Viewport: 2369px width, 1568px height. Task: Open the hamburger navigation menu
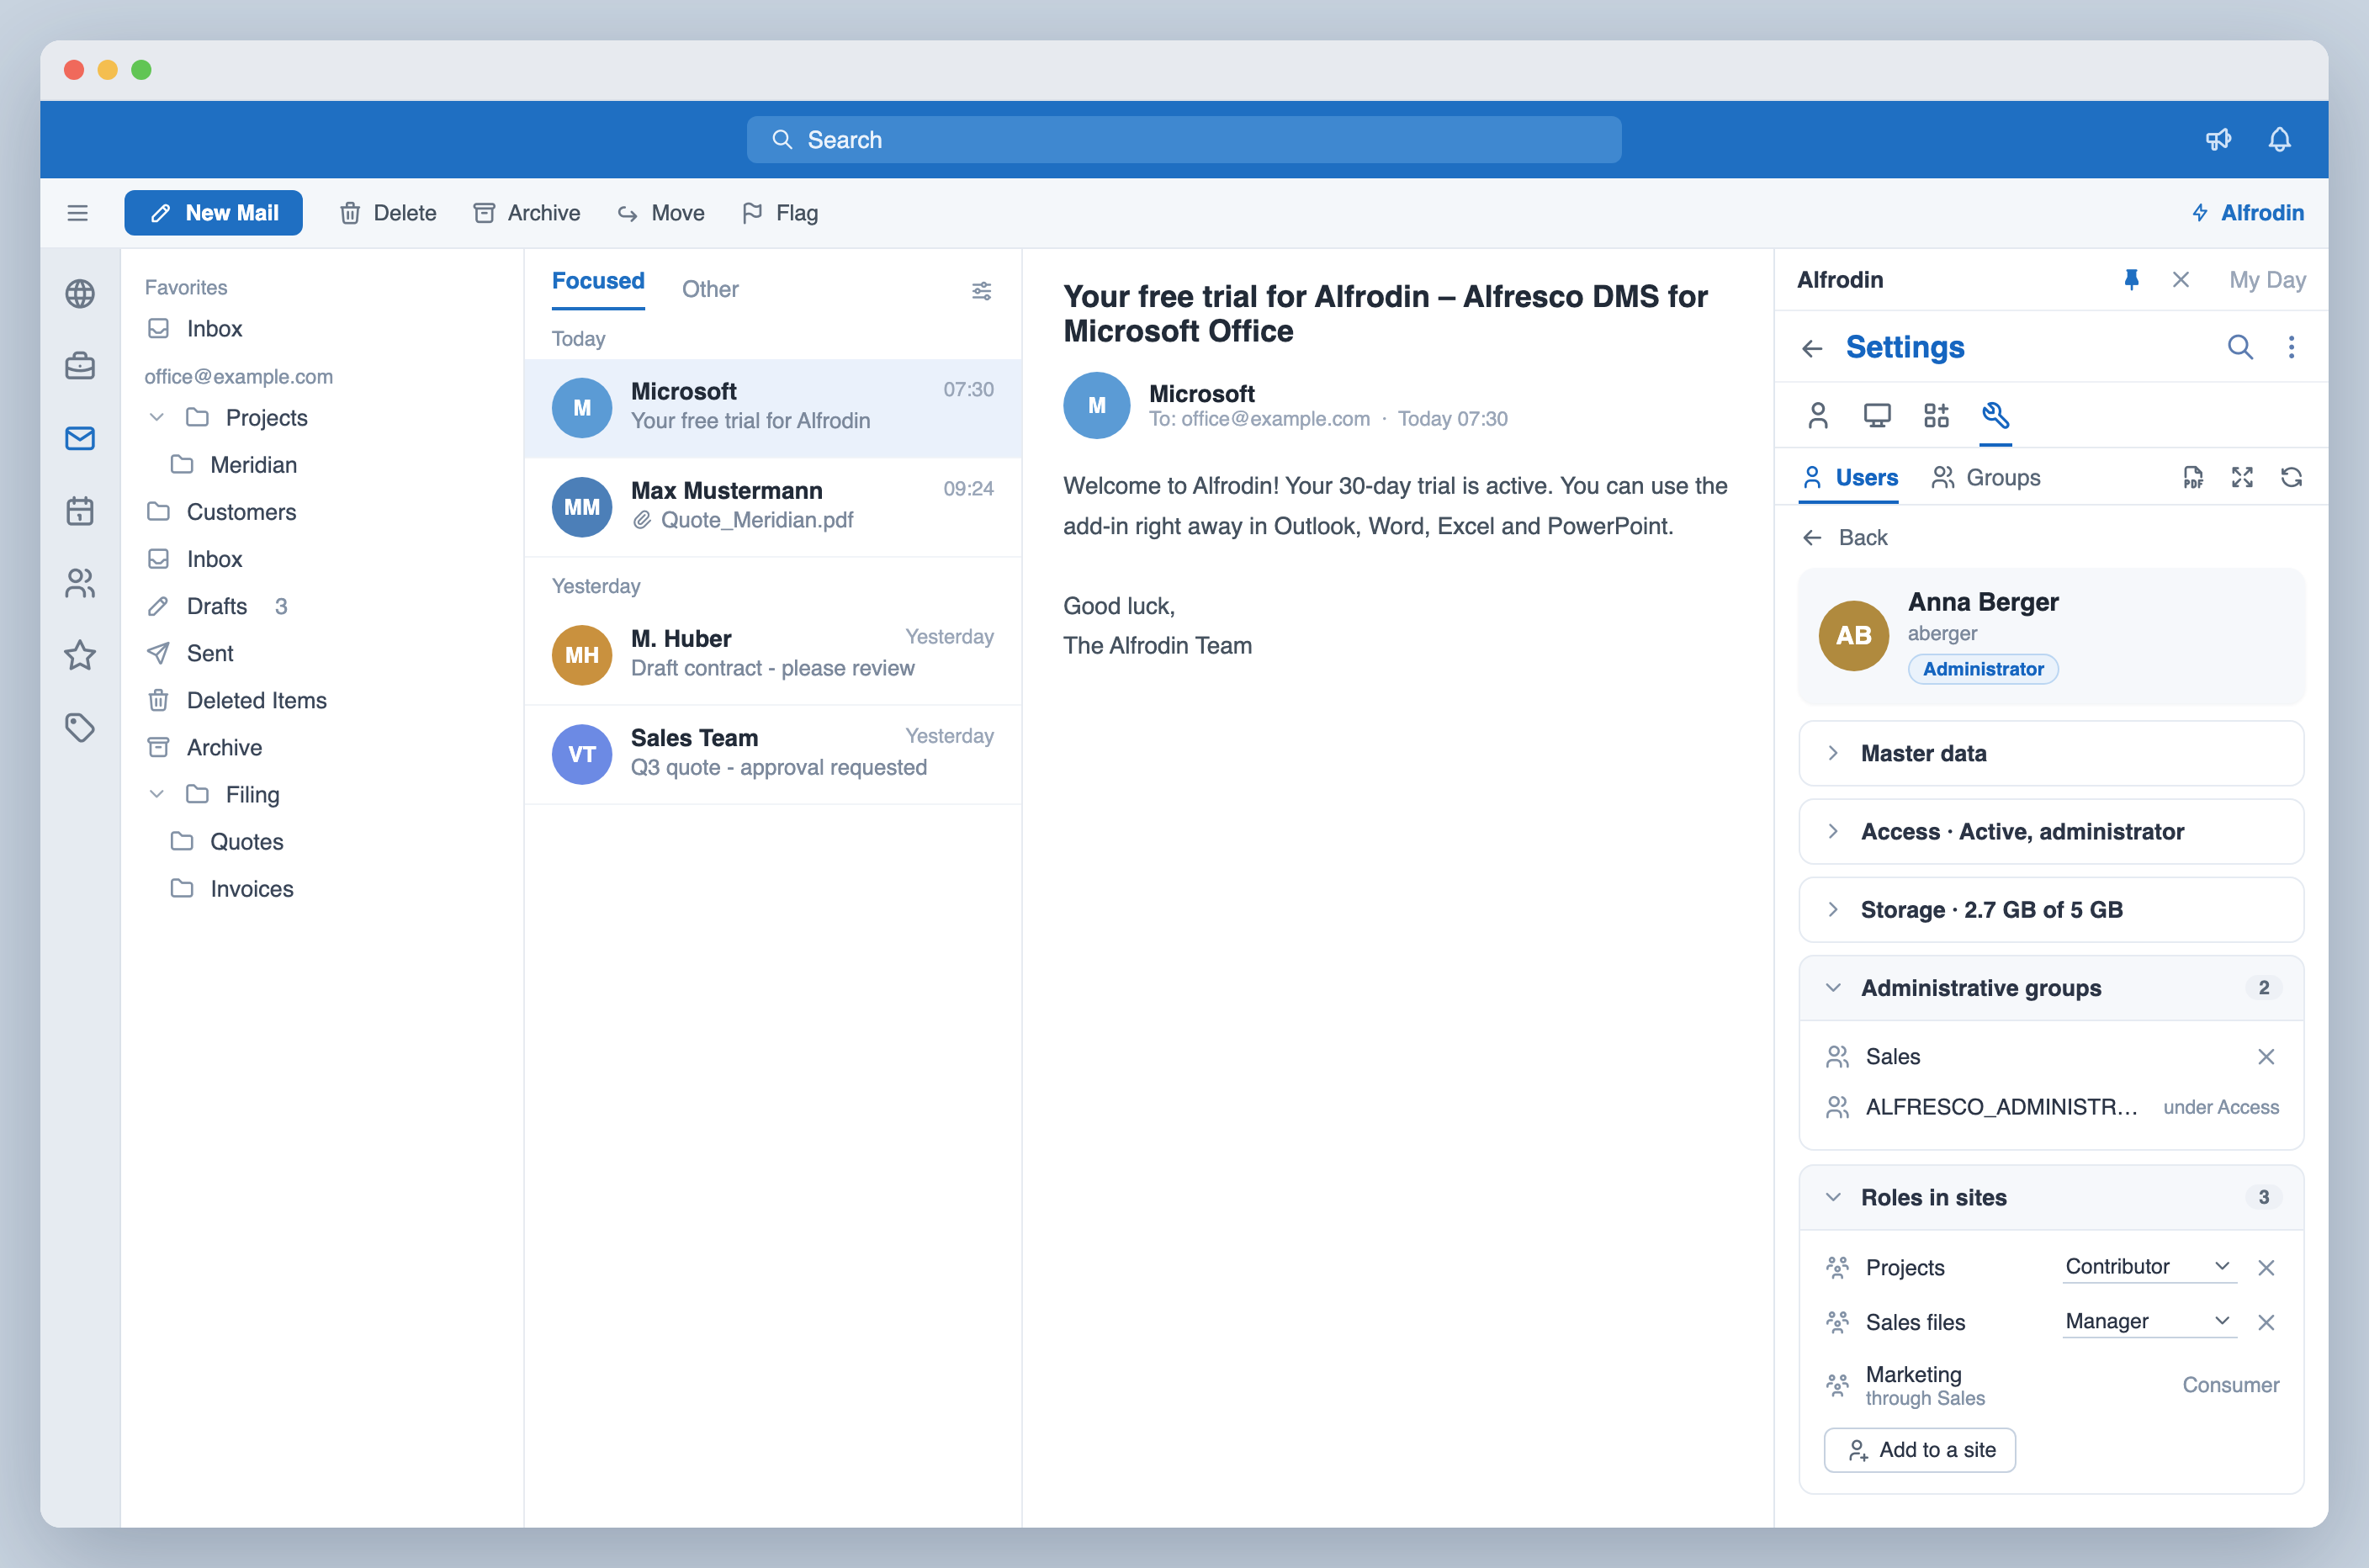(77, 213)
